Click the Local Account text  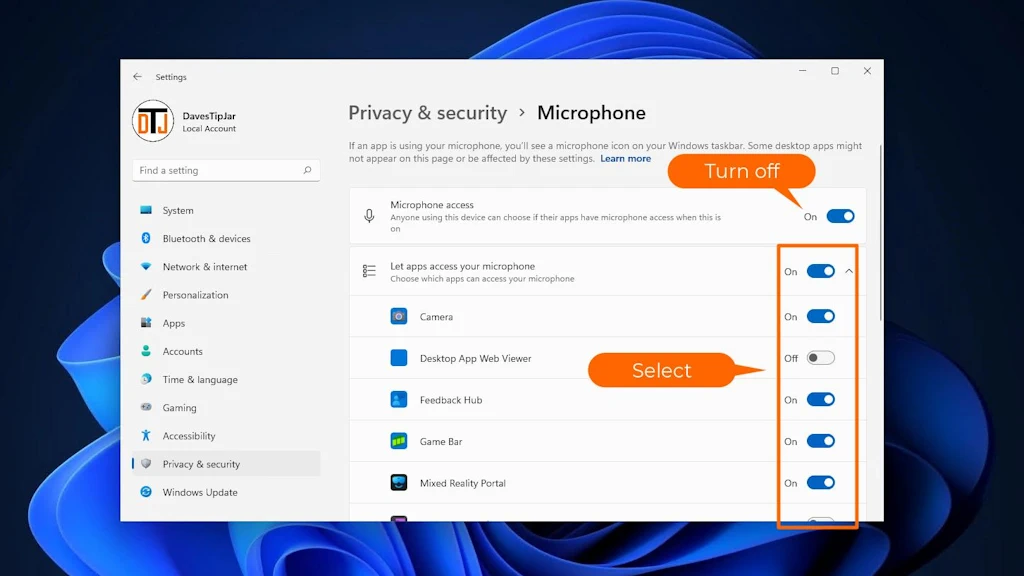pos(209,129)
